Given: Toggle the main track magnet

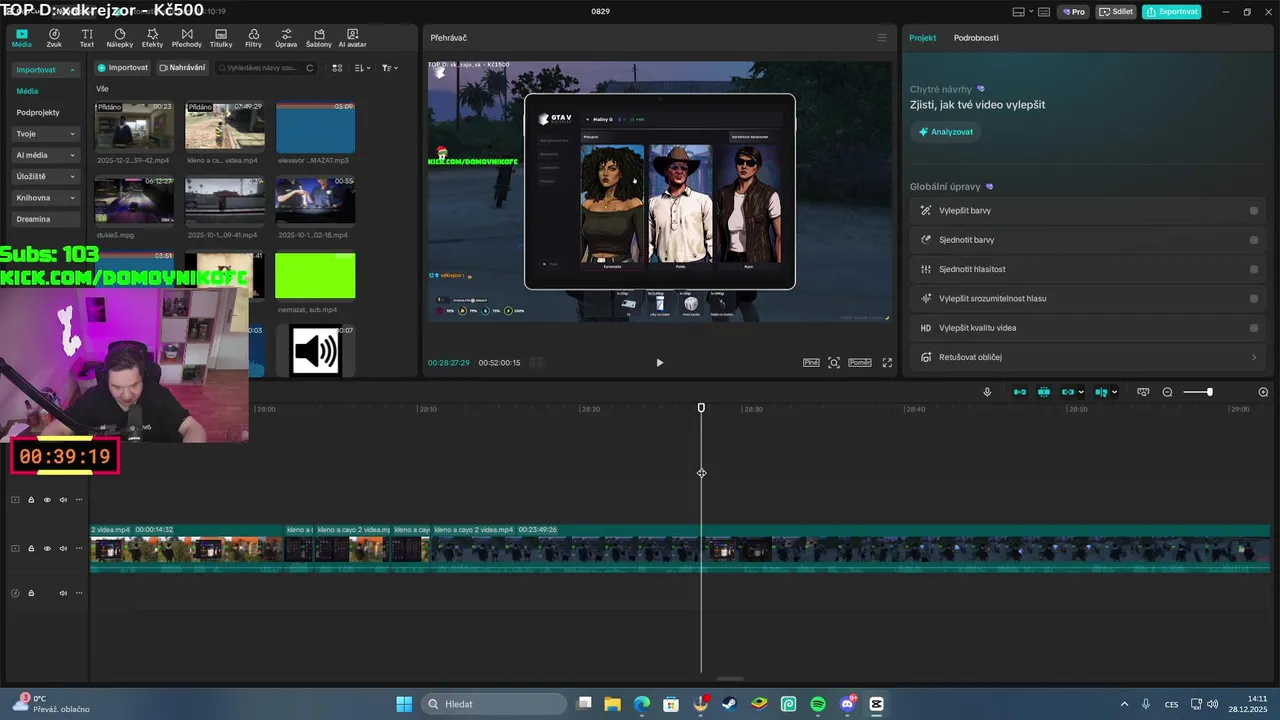Looking at the screenshot, I should (1020, 392).
